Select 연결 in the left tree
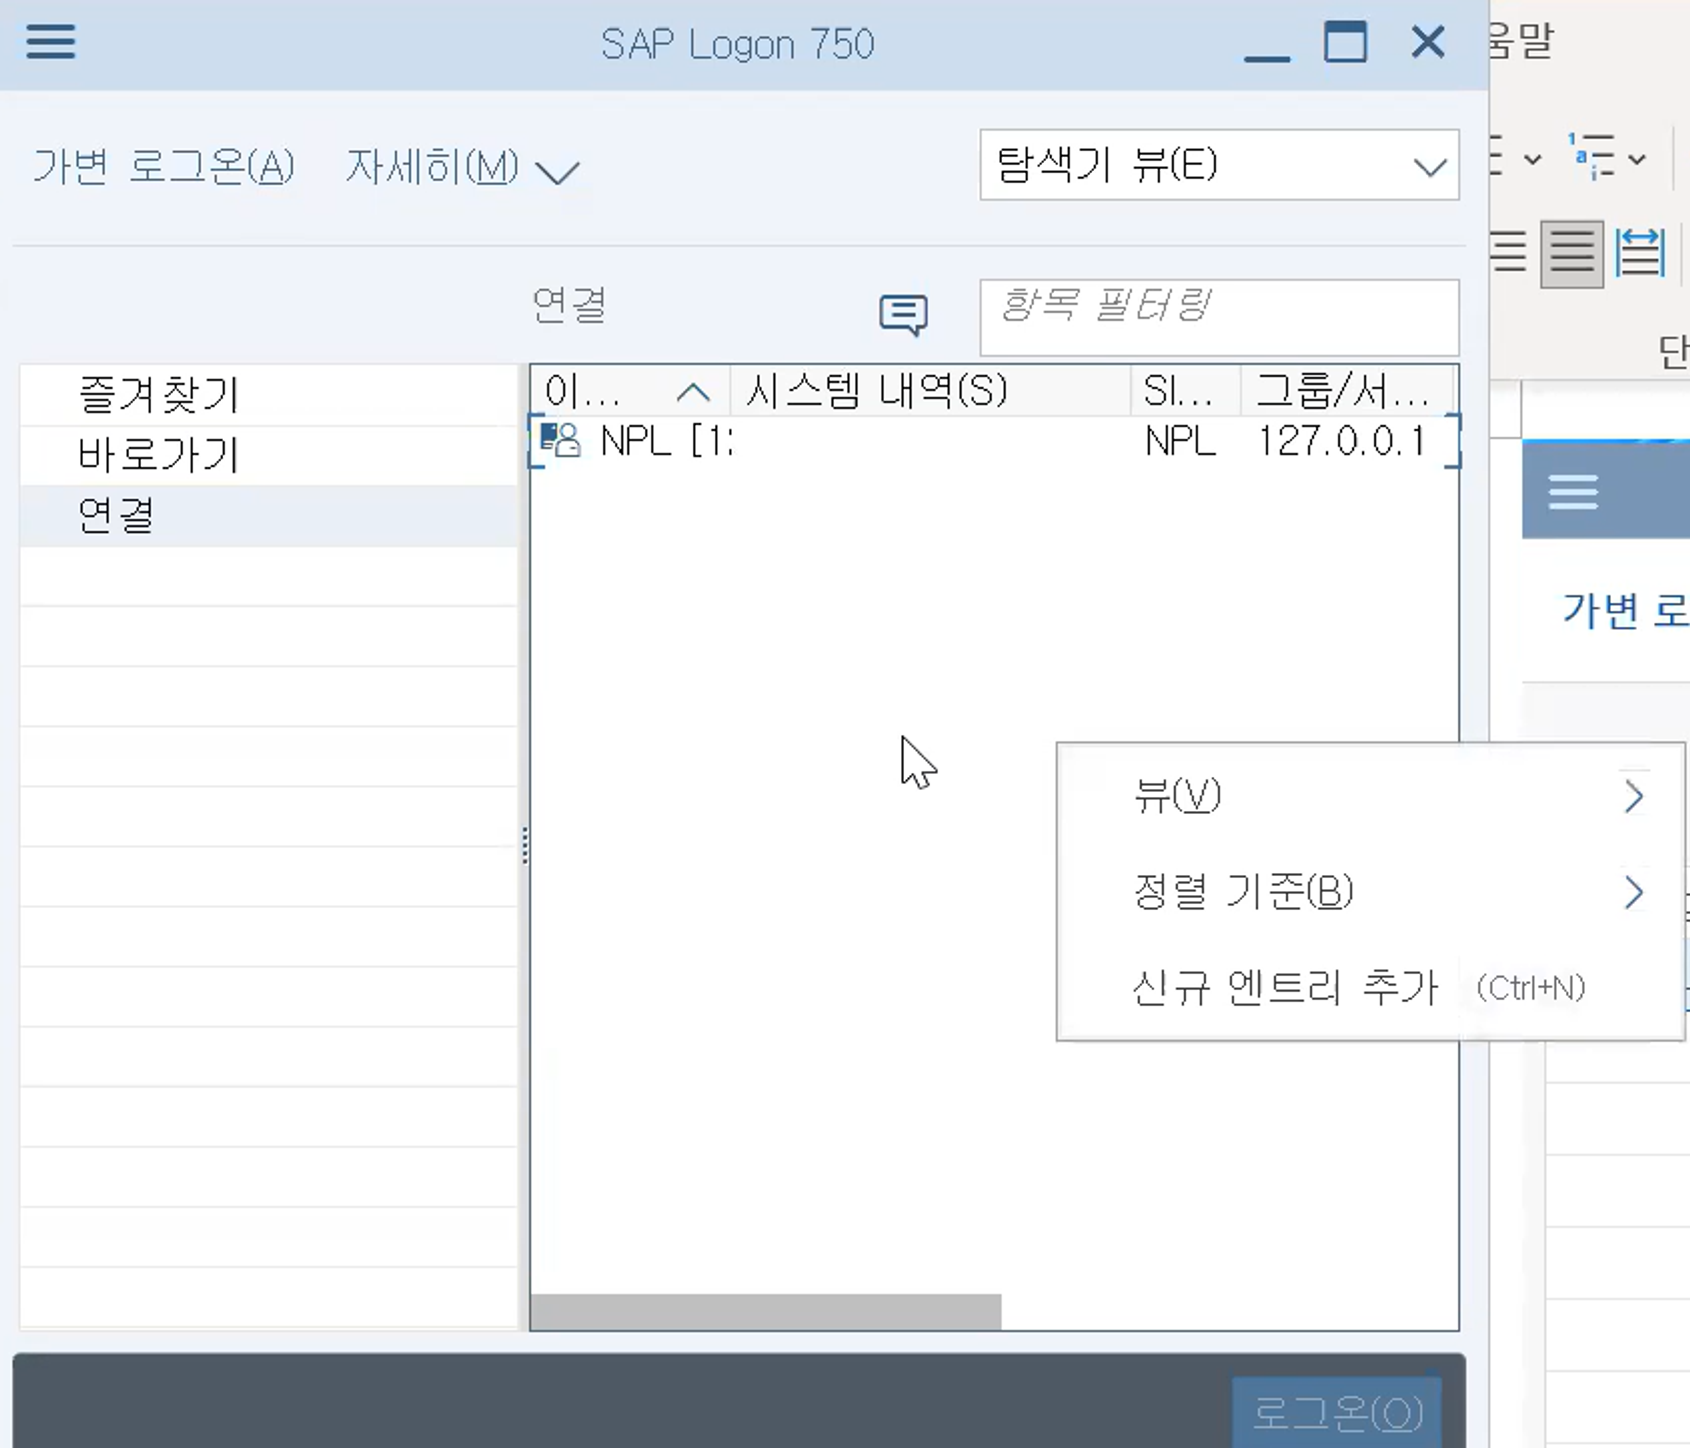The width and height of the screenshot is (1690, 1448). [268, 516]
